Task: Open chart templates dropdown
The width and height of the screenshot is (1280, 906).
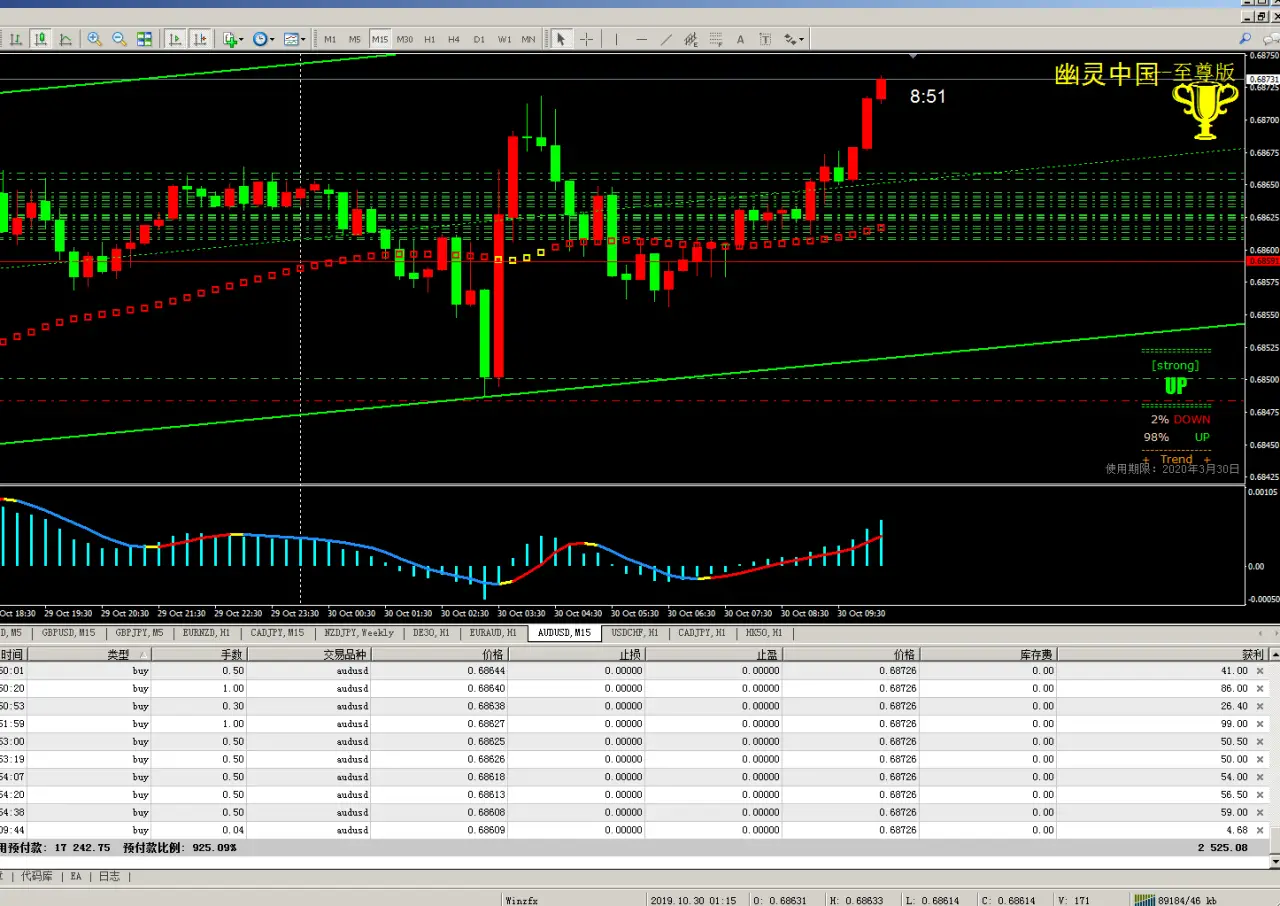Action: (x=295, y=39)
